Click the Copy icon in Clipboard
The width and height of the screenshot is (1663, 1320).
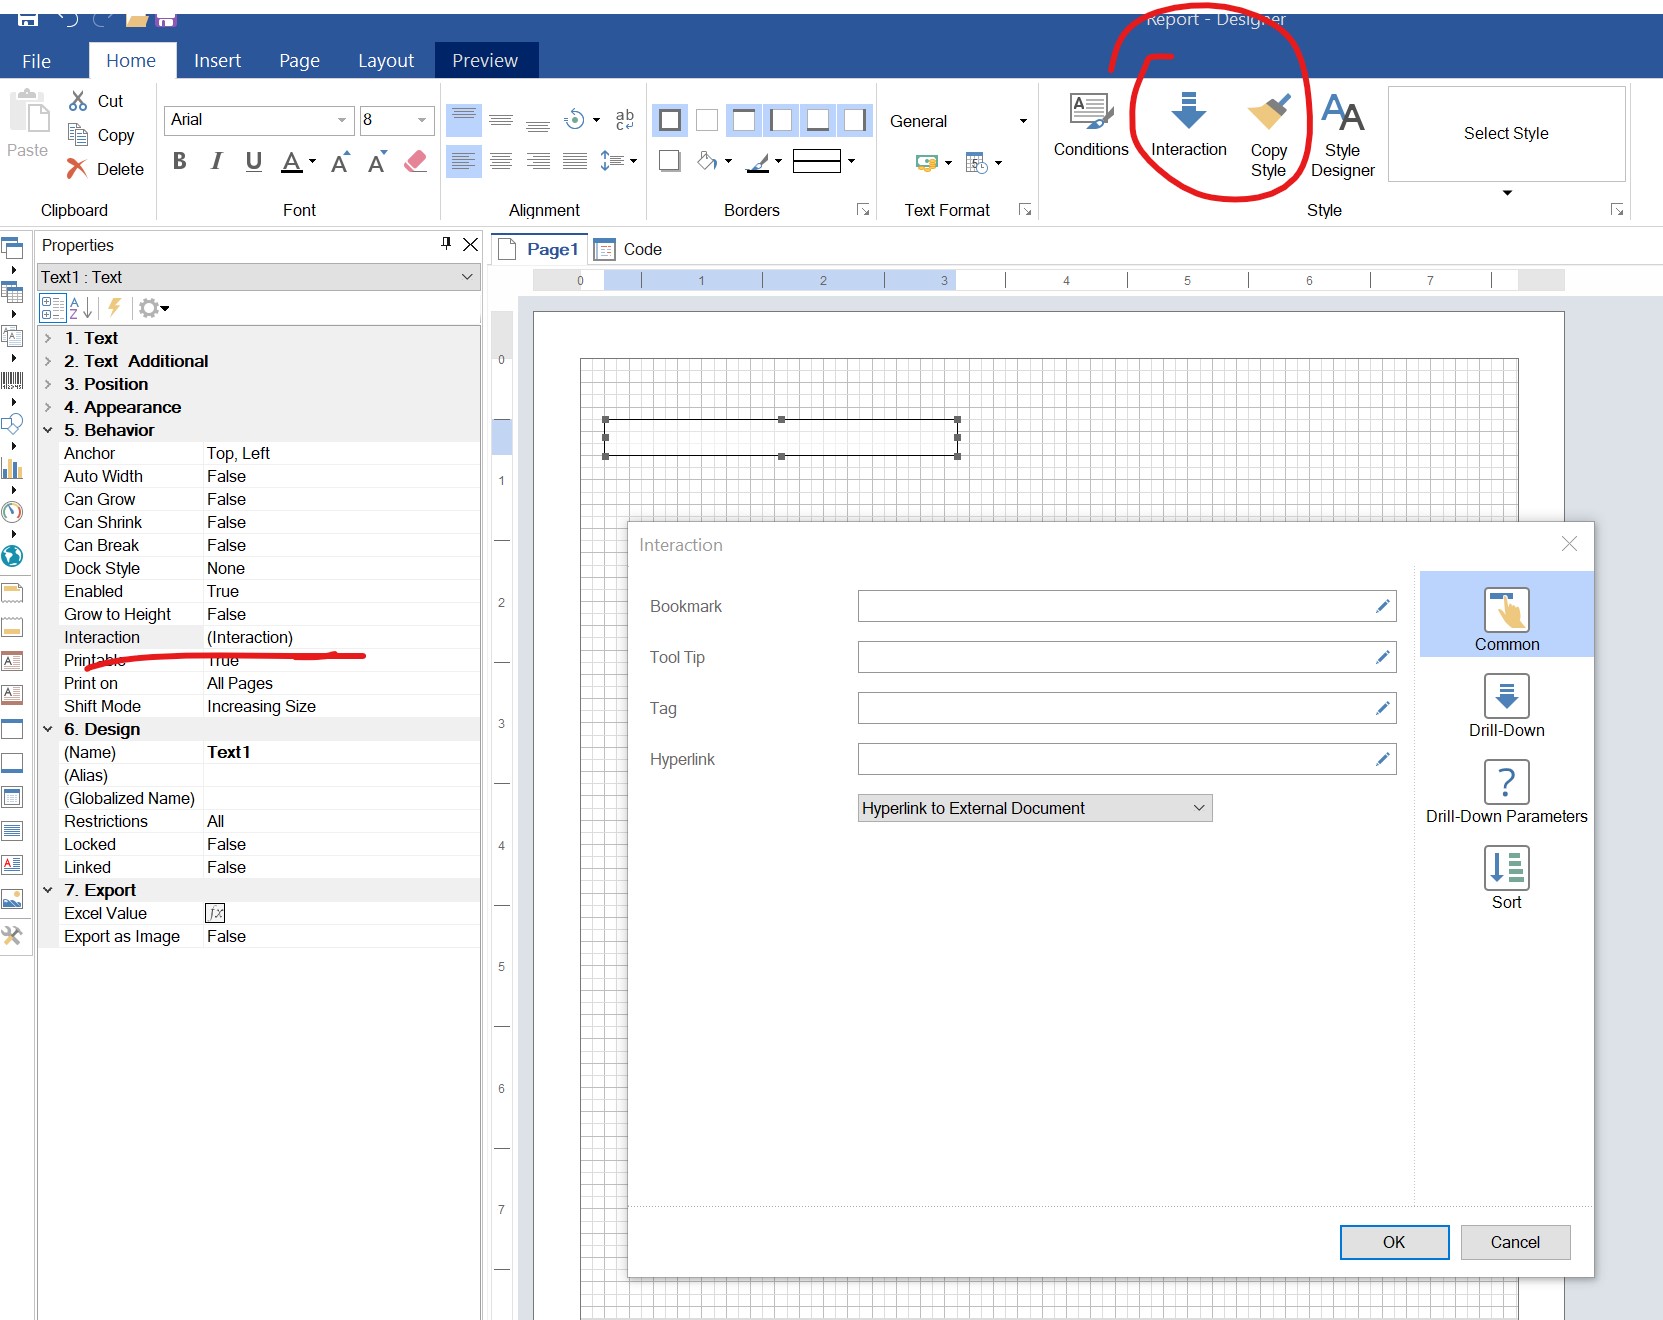78,134
